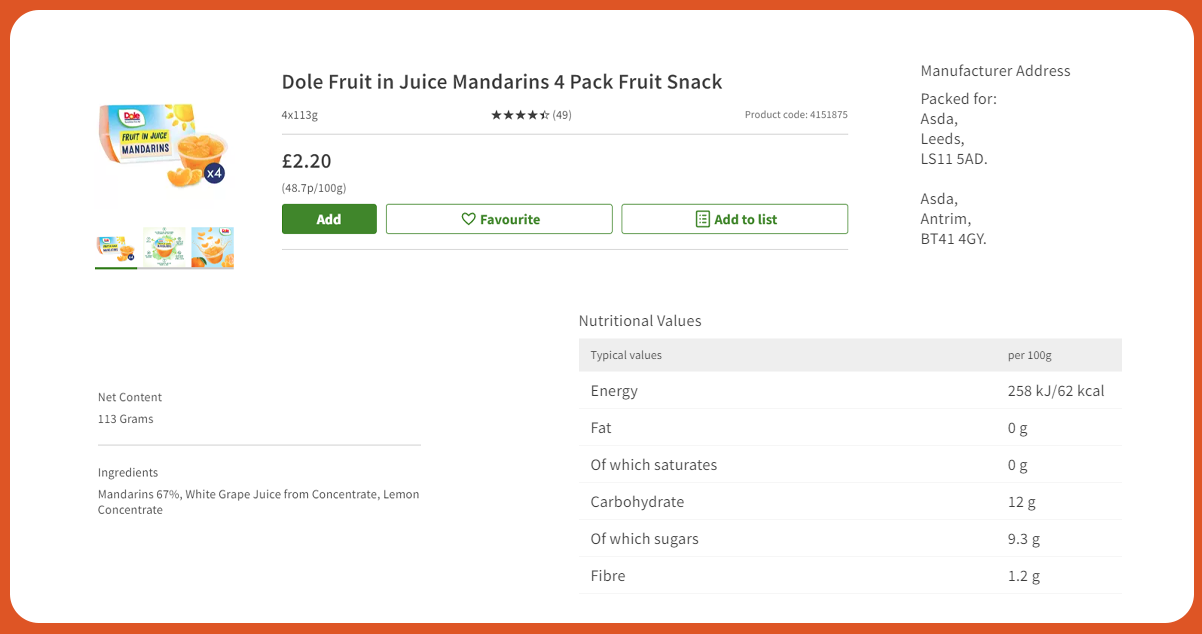Viewport: 1202px width, 634px height.
Task: Click the £2.20 price
Action: coord(306,161)
